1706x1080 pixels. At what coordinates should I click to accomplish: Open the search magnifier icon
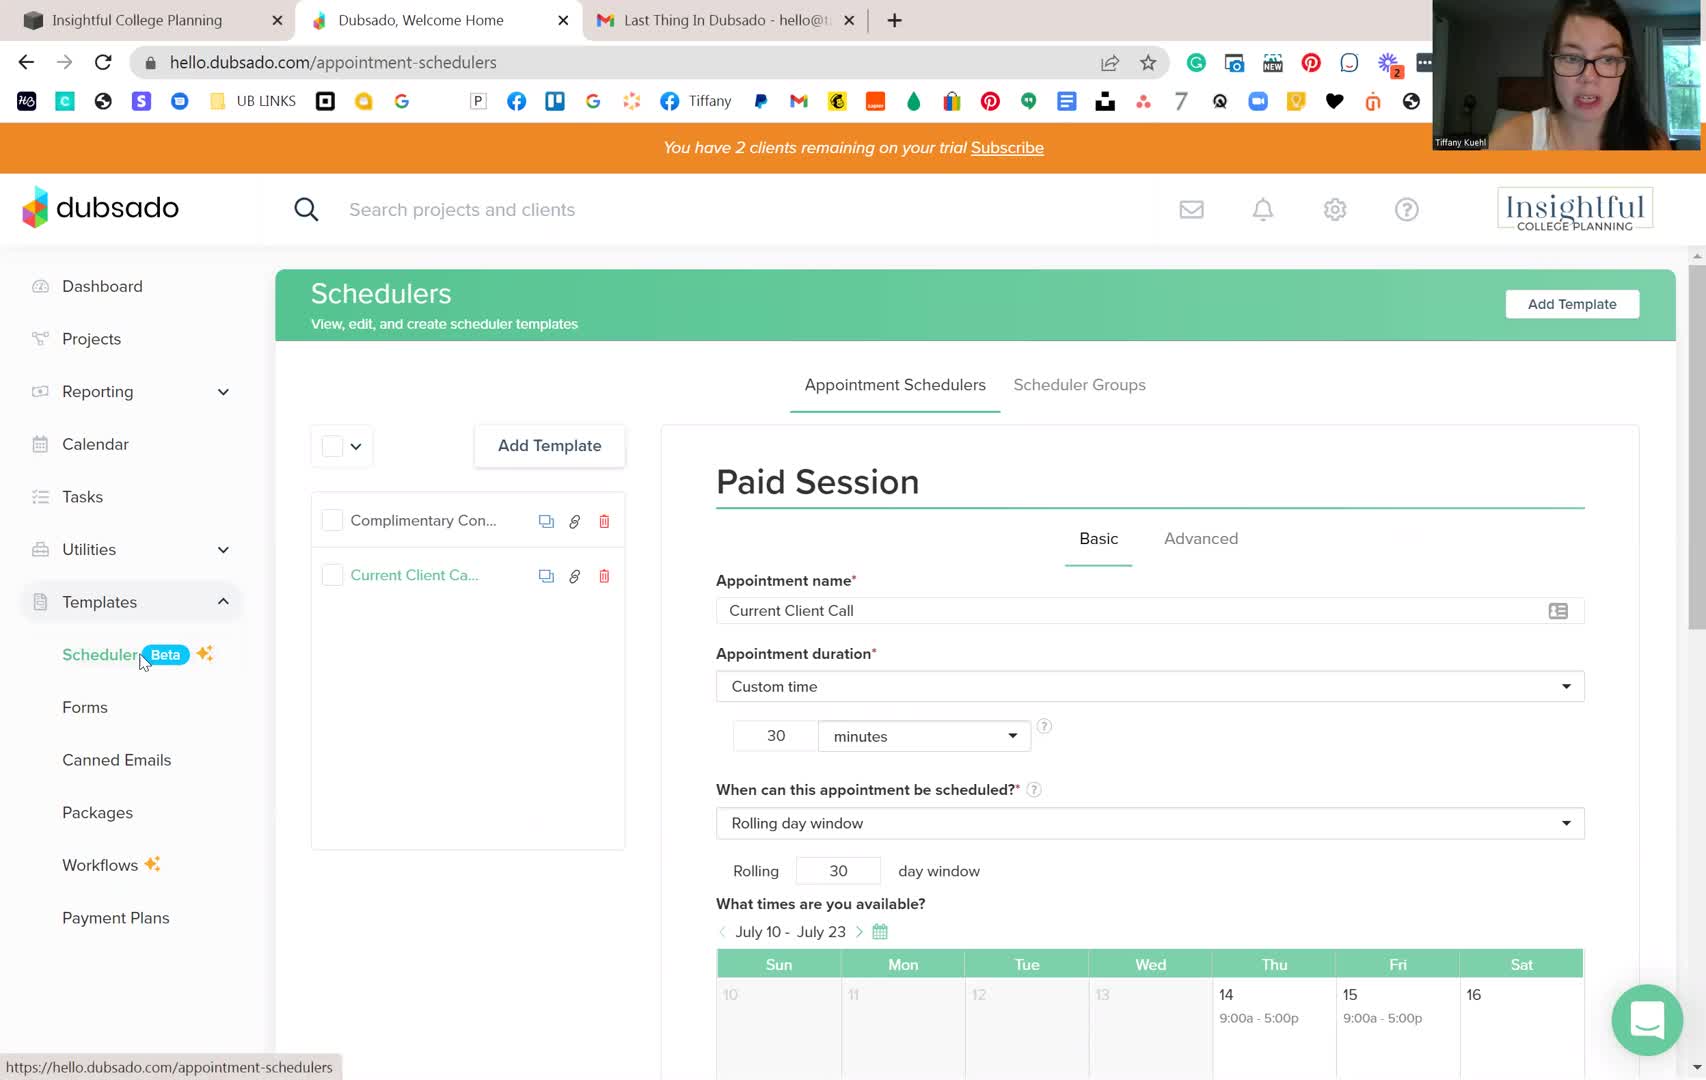click(x=306, y=209)
